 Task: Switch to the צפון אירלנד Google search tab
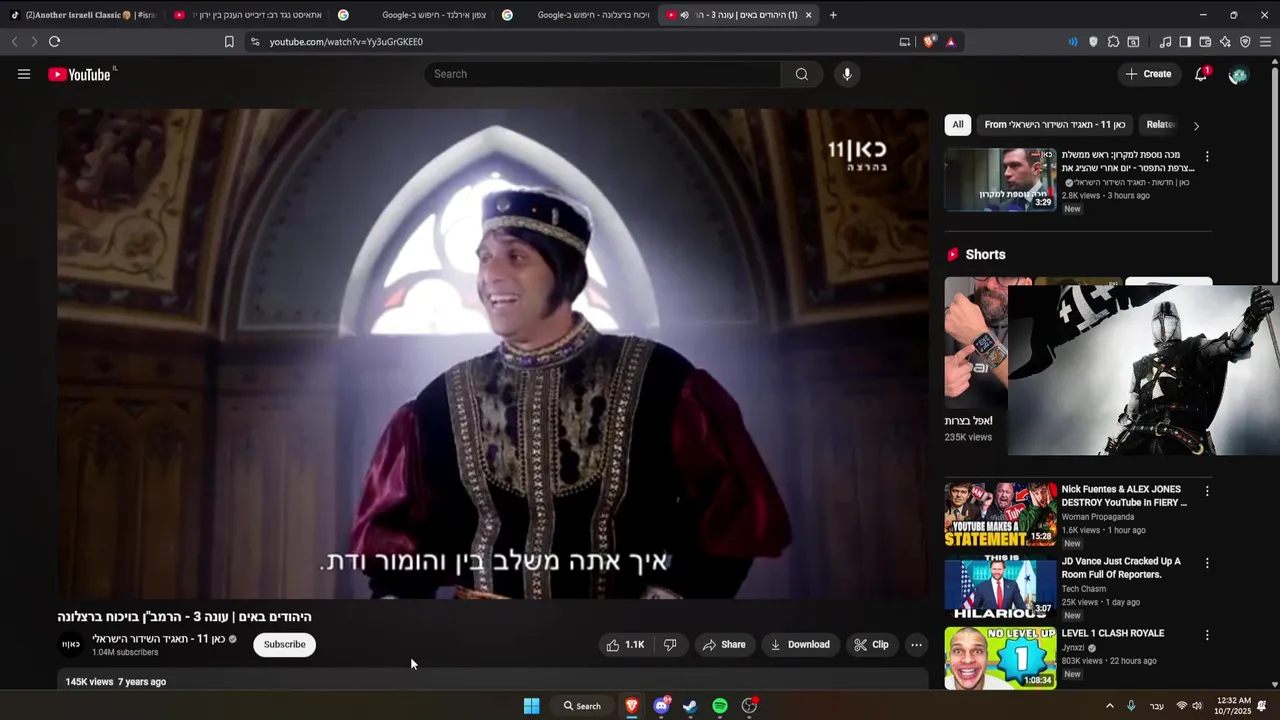pos(412,15)
